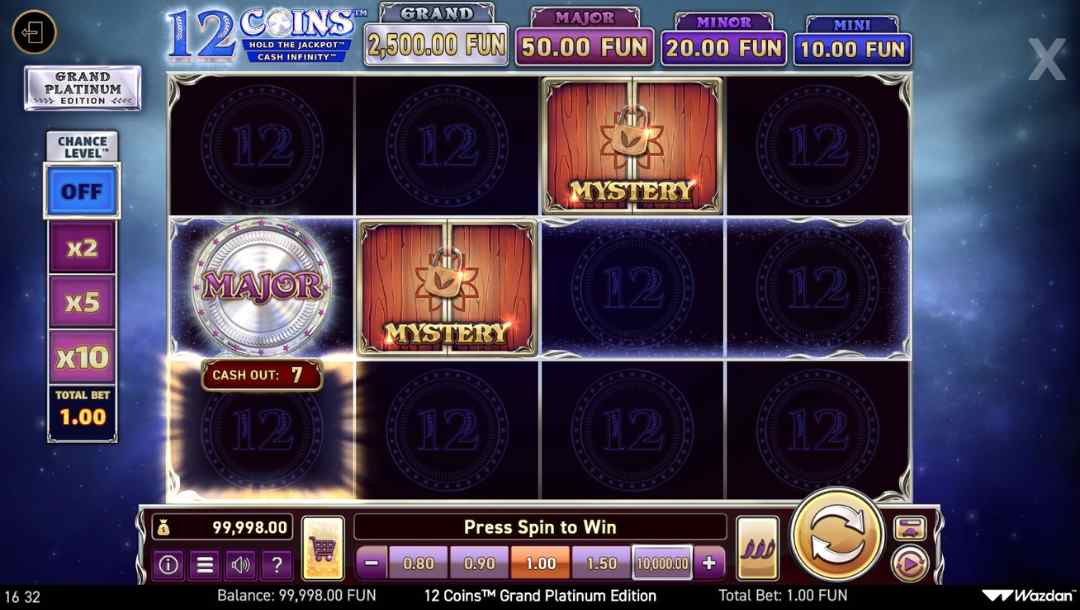Open the shopping cart buy feature
Screen dimensions: 1080x610
pos(323,547)
